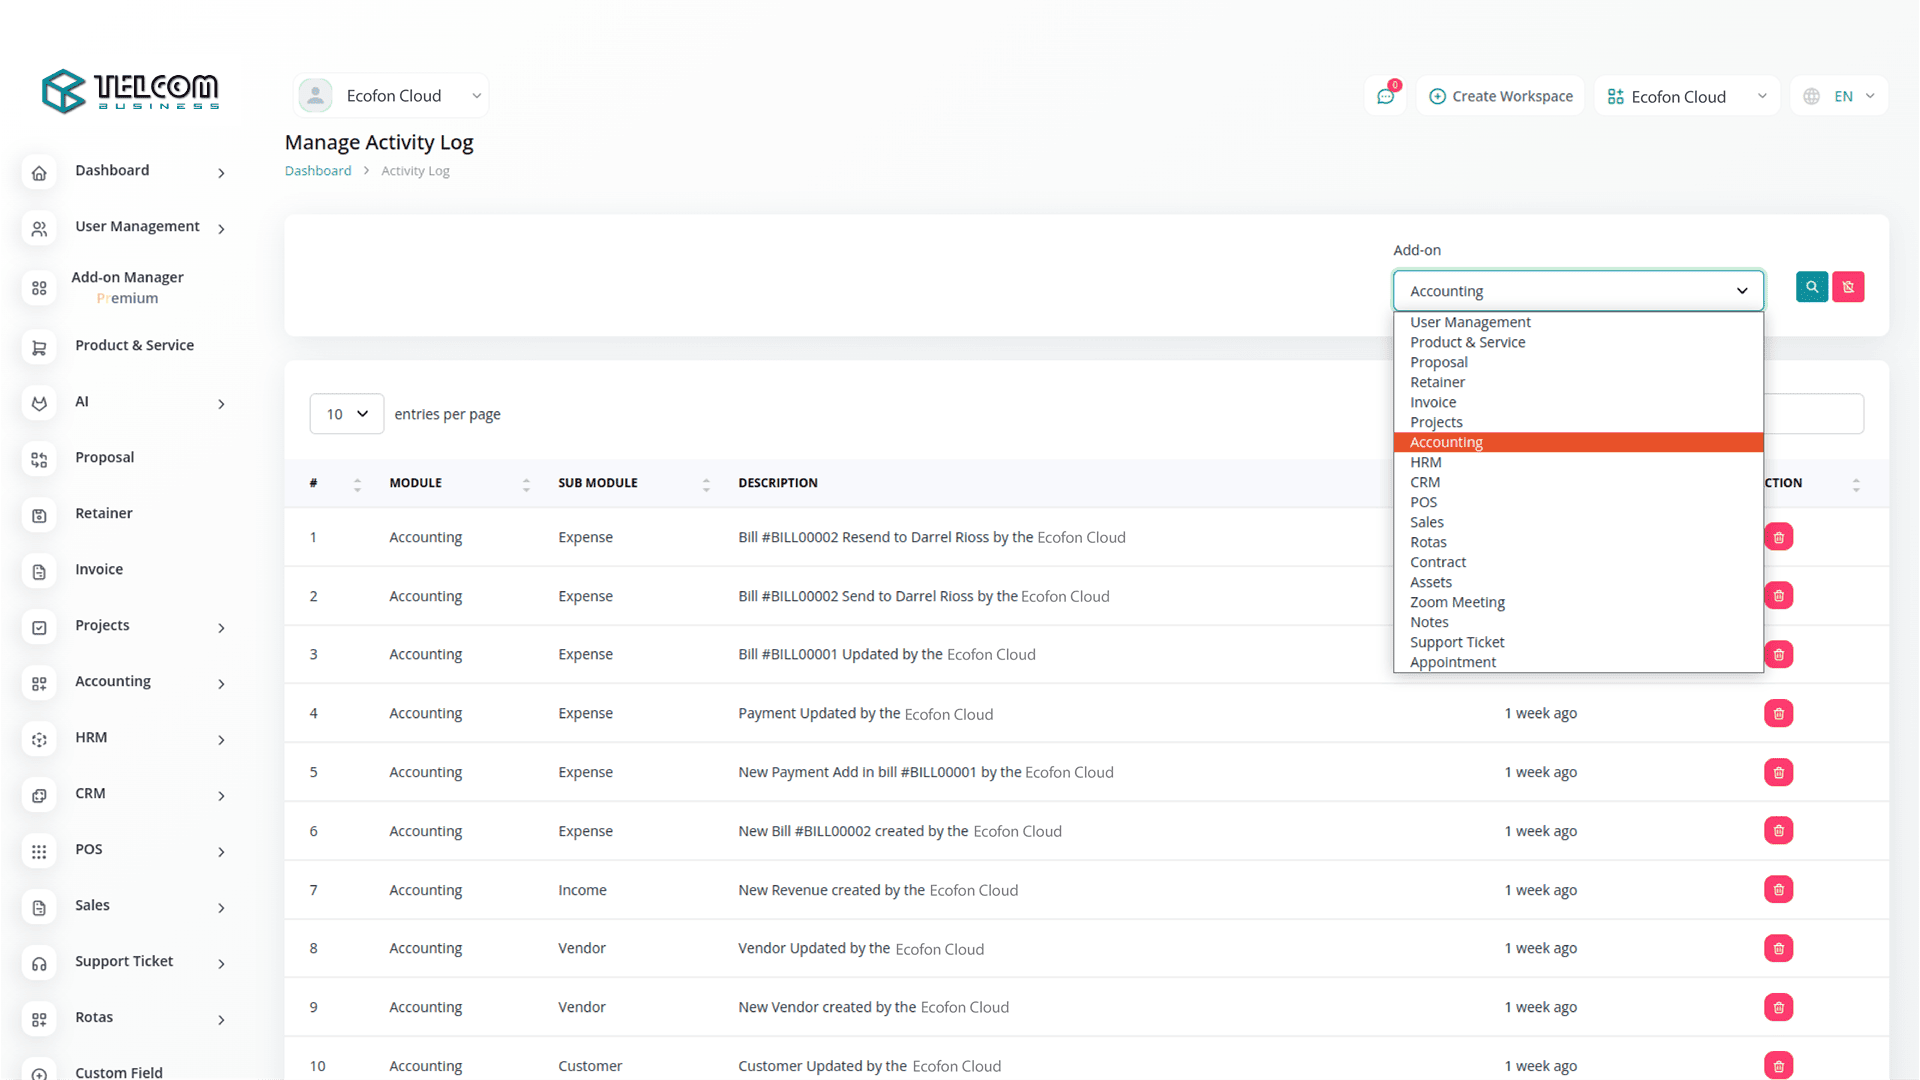Choose Zoom Meeting in the Add-on list

[x=1457, y=602]
